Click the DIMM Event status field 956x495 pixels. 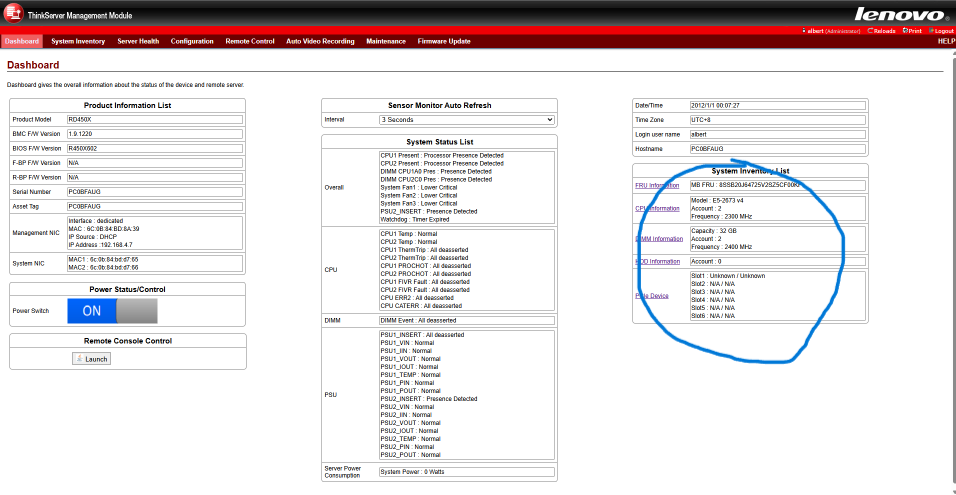pyautogui.click(x=466, y=320)
